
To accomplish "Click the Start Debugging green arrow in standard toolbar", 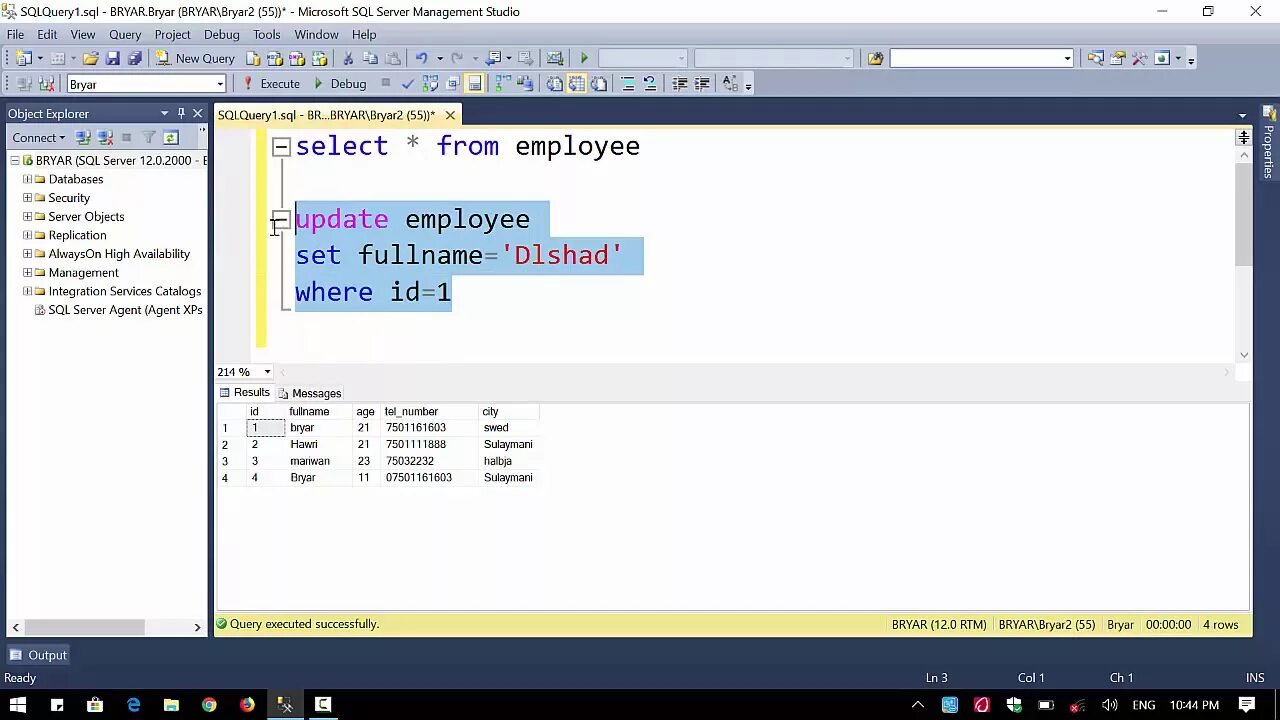I will pos(584,58).
